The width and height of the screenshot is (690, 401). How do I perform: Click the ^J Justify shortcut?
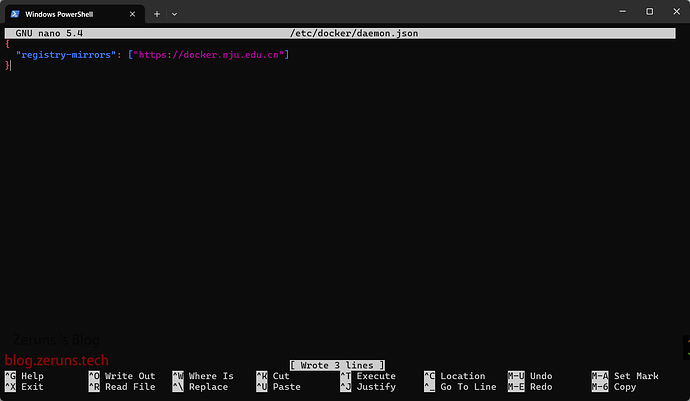coord(368,387)
